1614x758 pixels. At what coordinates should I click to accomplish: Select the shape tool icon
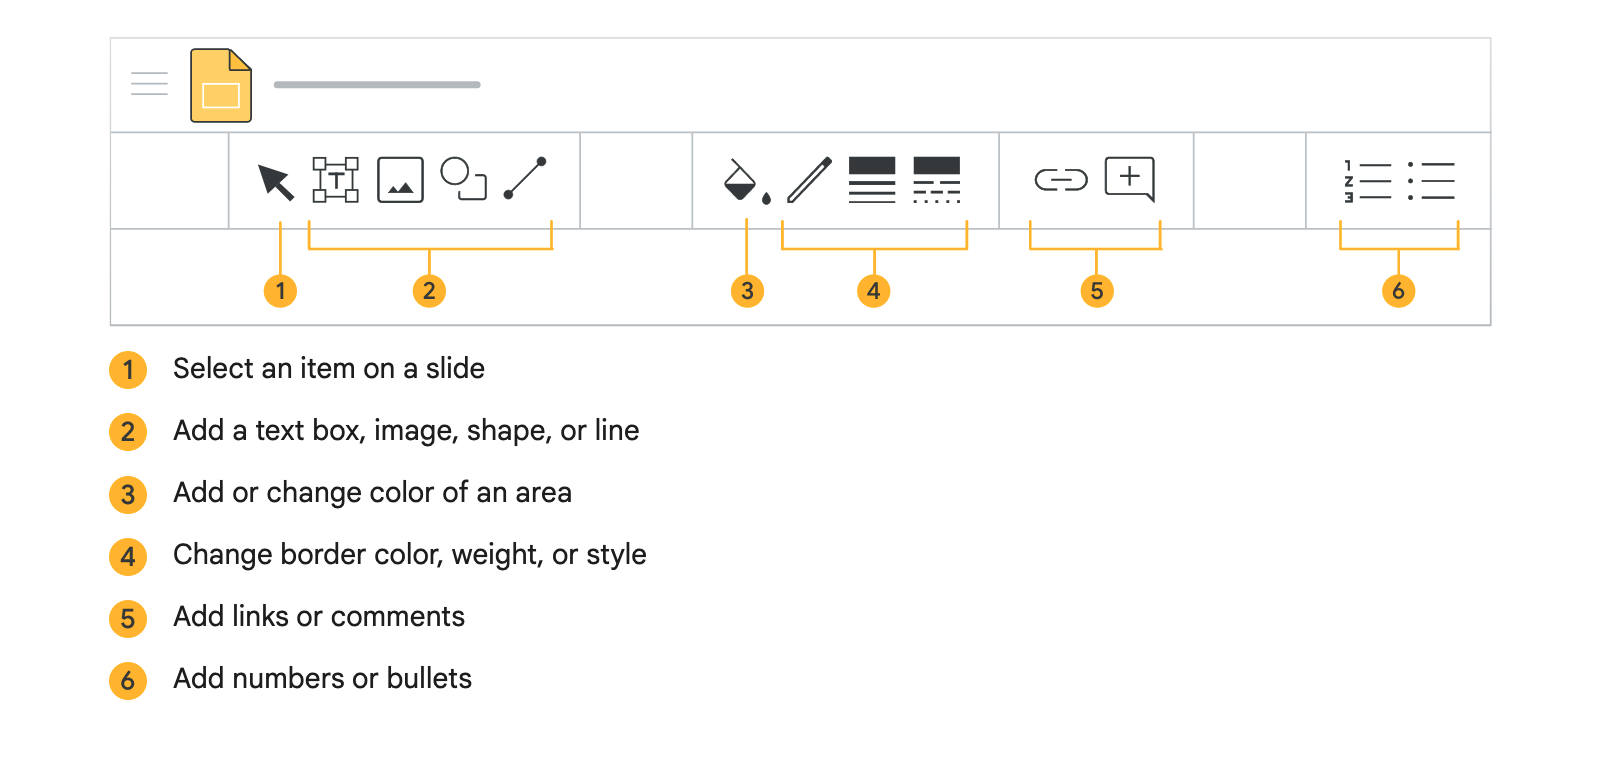(464, 179)
